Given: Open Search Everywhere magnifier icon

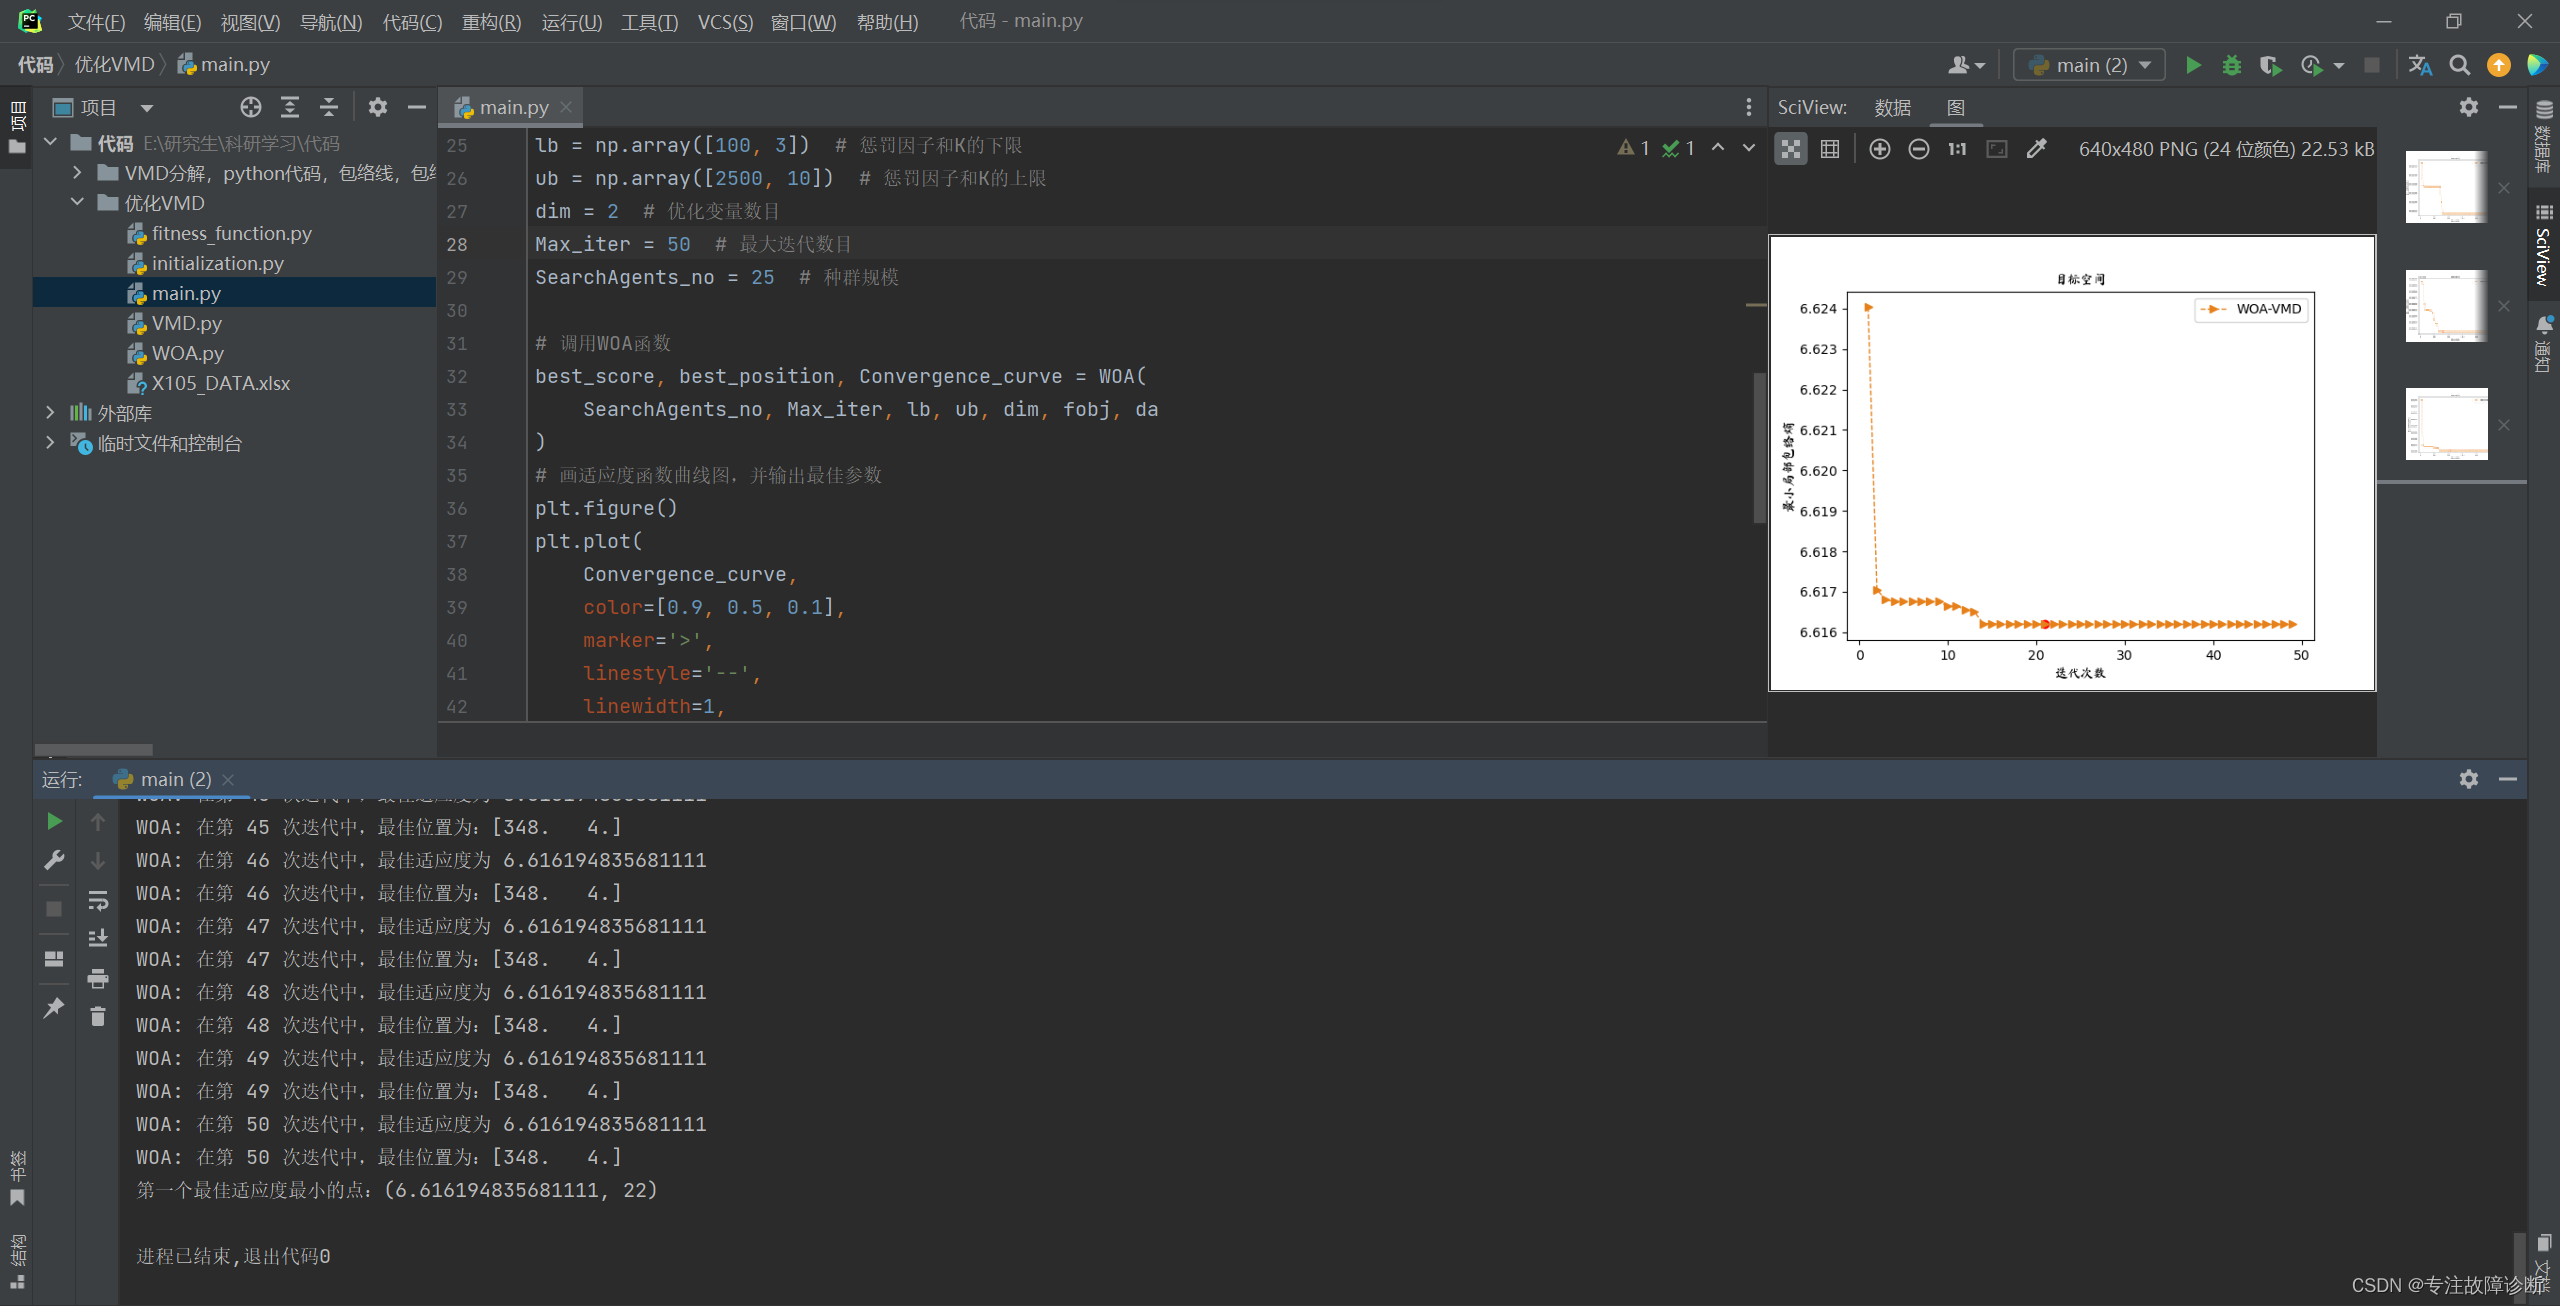Looking at the screenshot, I should [x=2459, y=65].
